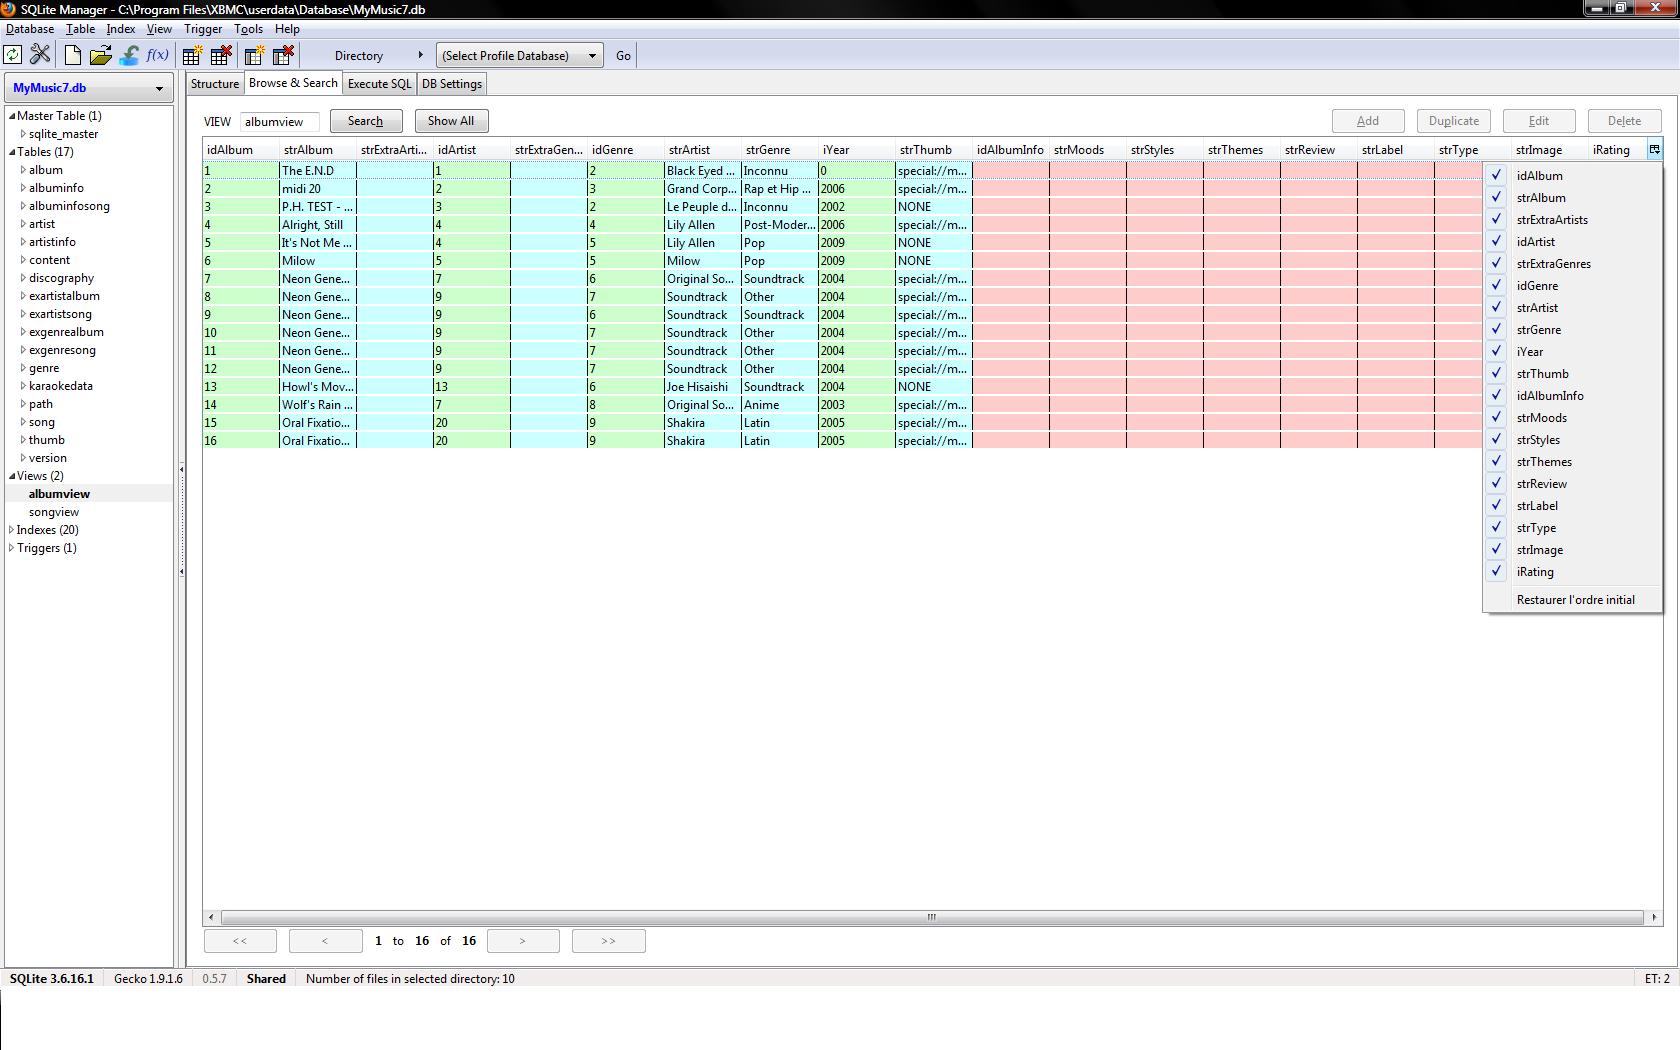This screenshot has height=1050, width=1680.
Task: Click the refresh database icon
Action: point(13,55)
